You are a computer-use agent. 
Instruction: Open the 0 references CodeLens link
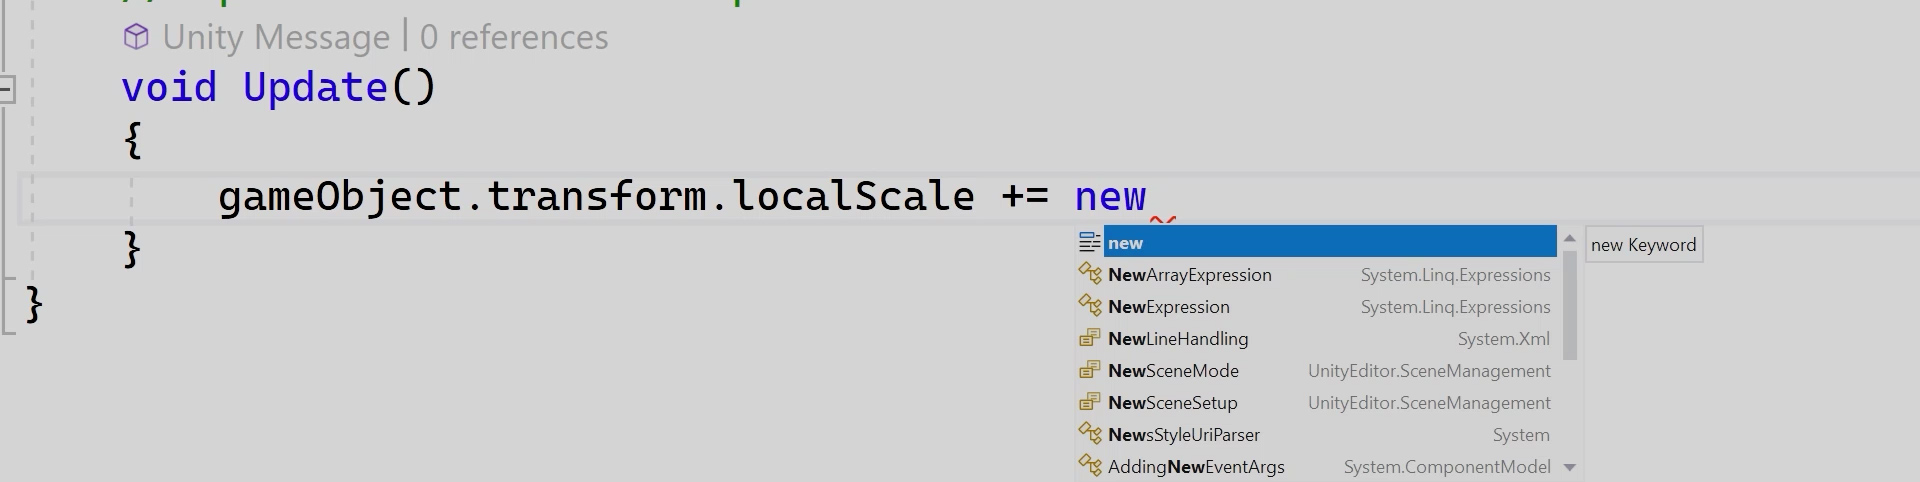coord(514,38)
